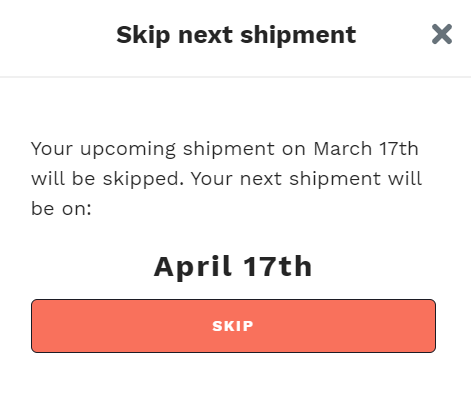This screenshot has width=471, height=397.
Task: Close the Skip next shipment dialog
Action: tap(442, 34)
